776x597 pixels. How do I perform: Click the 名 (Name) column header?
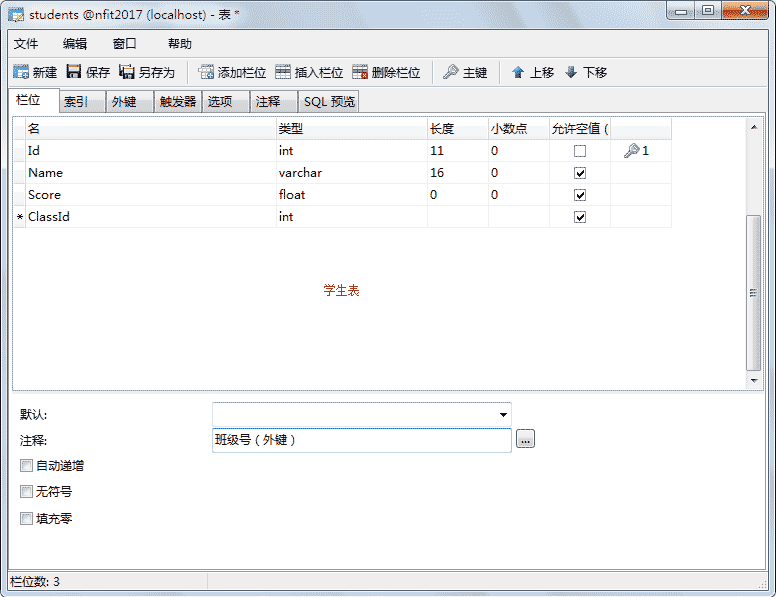150,129
